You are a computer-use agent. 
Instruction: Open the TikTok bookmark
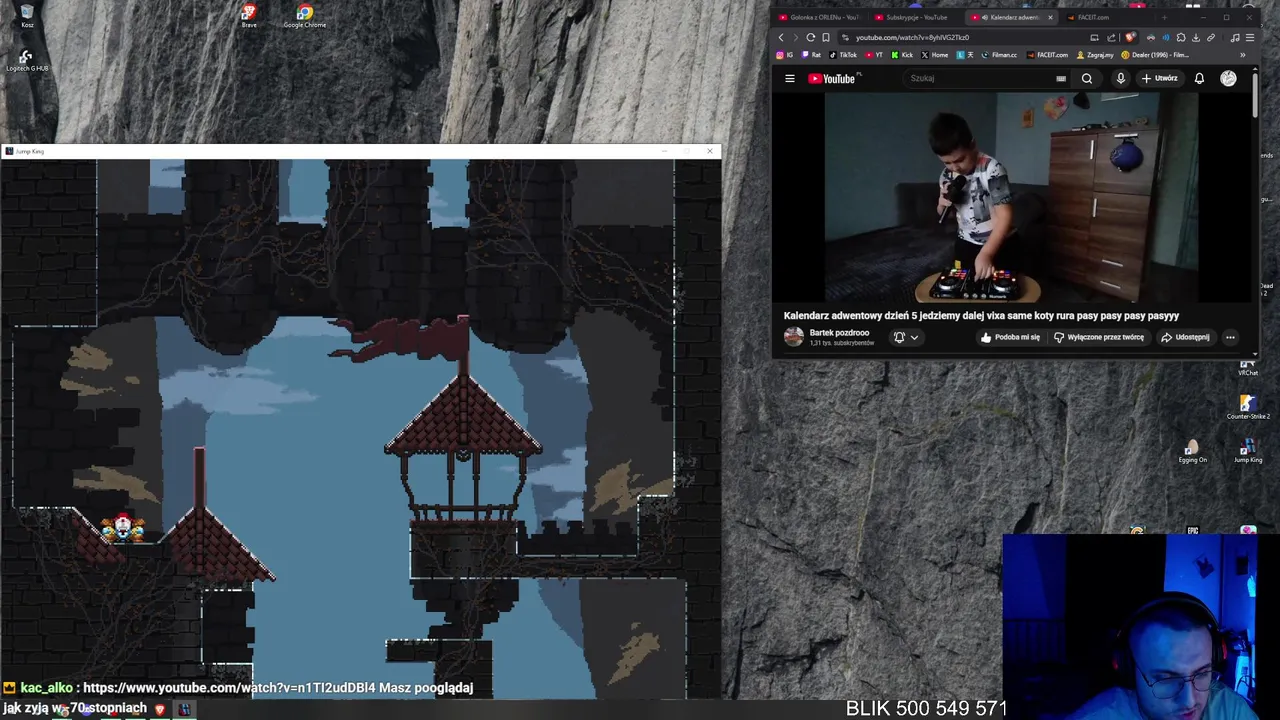(842, 55)
